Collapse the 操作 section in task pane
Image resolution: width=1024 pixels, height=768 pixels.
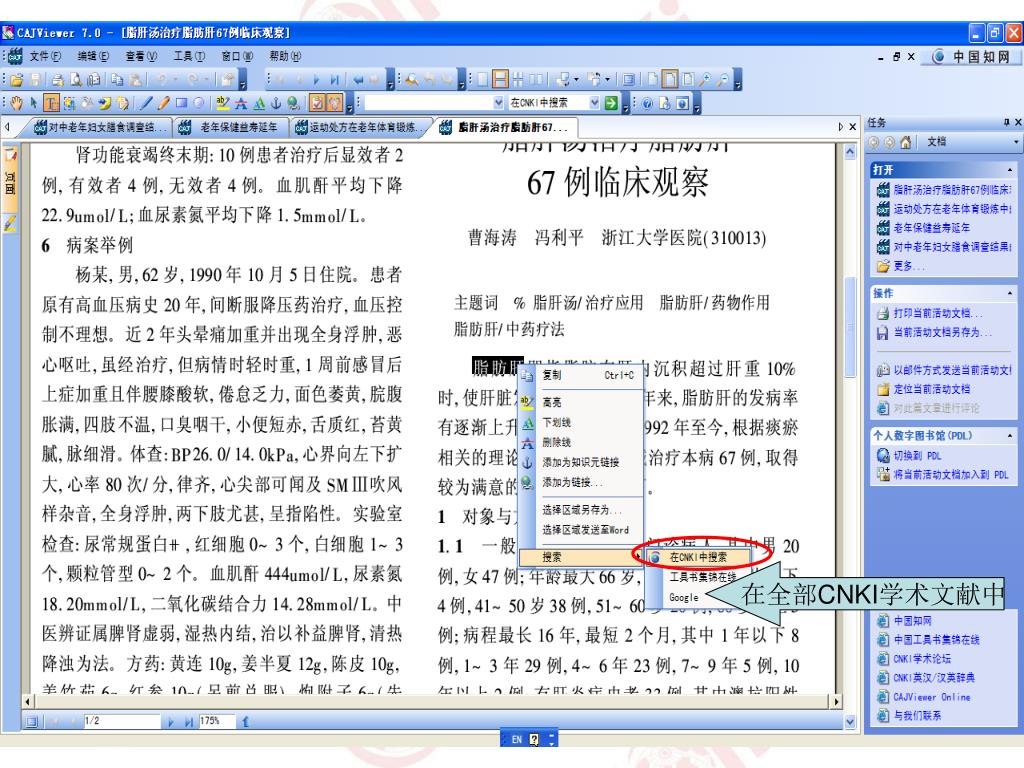1010,293
